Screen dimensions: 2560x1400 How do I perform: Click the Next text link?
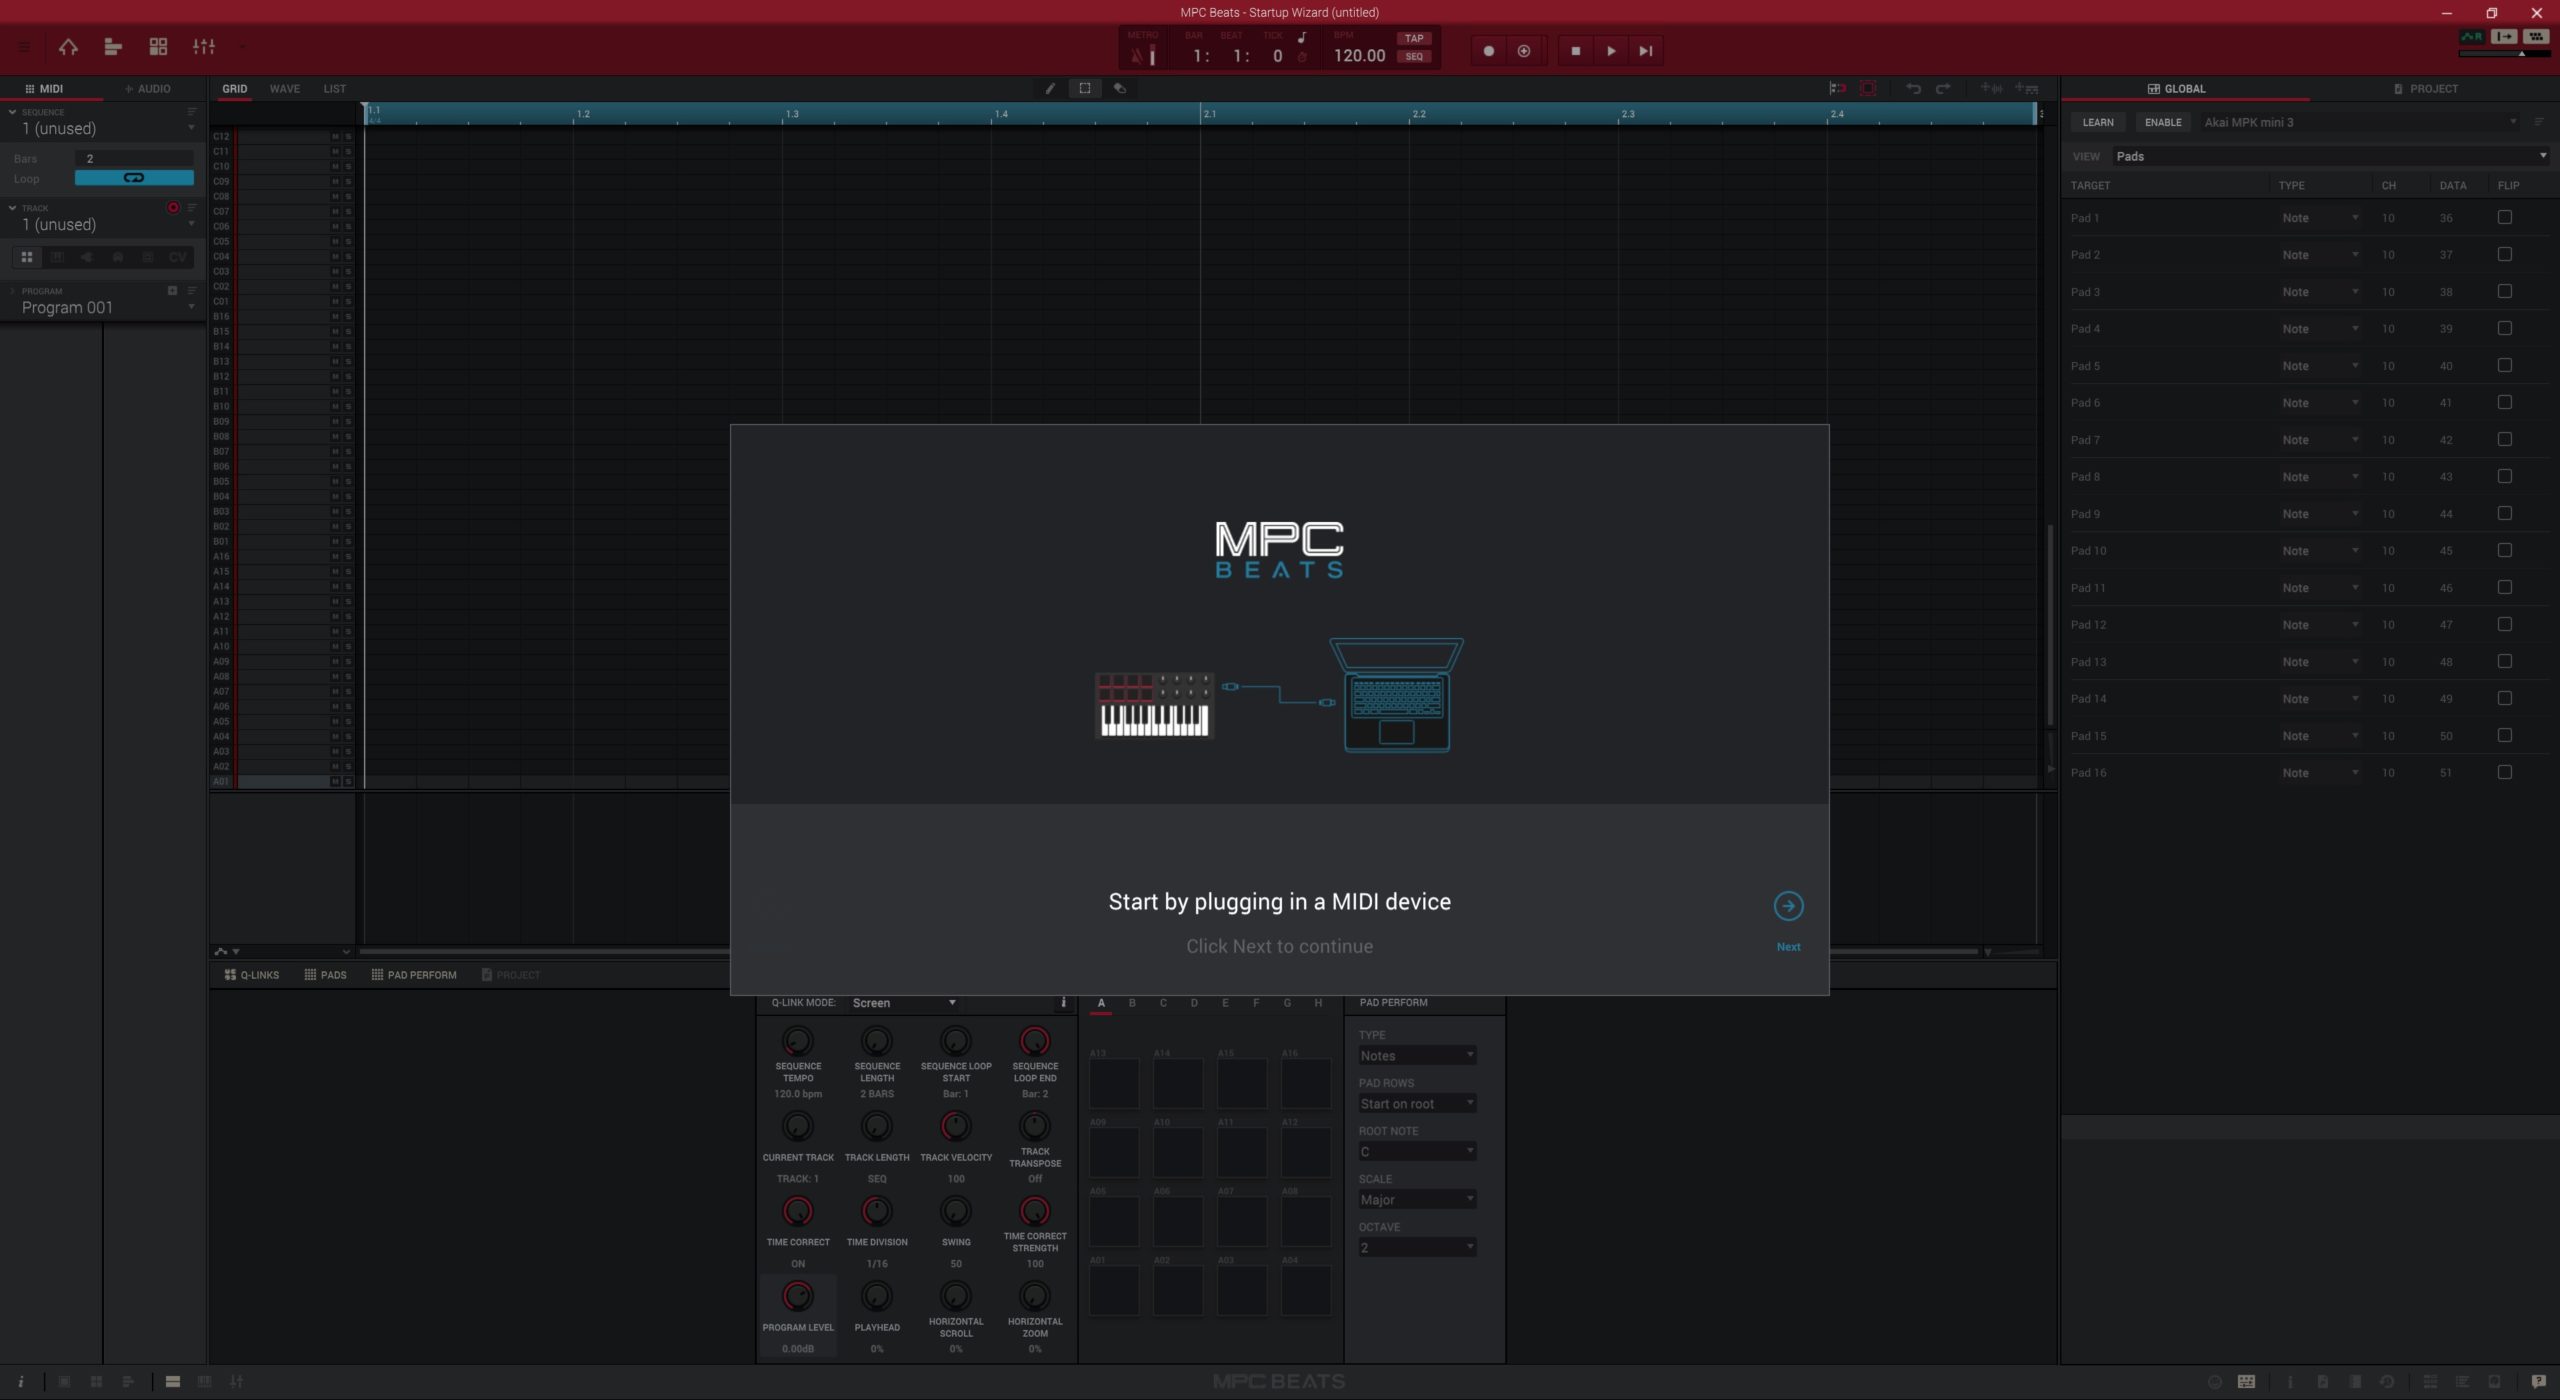coord(1788,947)
